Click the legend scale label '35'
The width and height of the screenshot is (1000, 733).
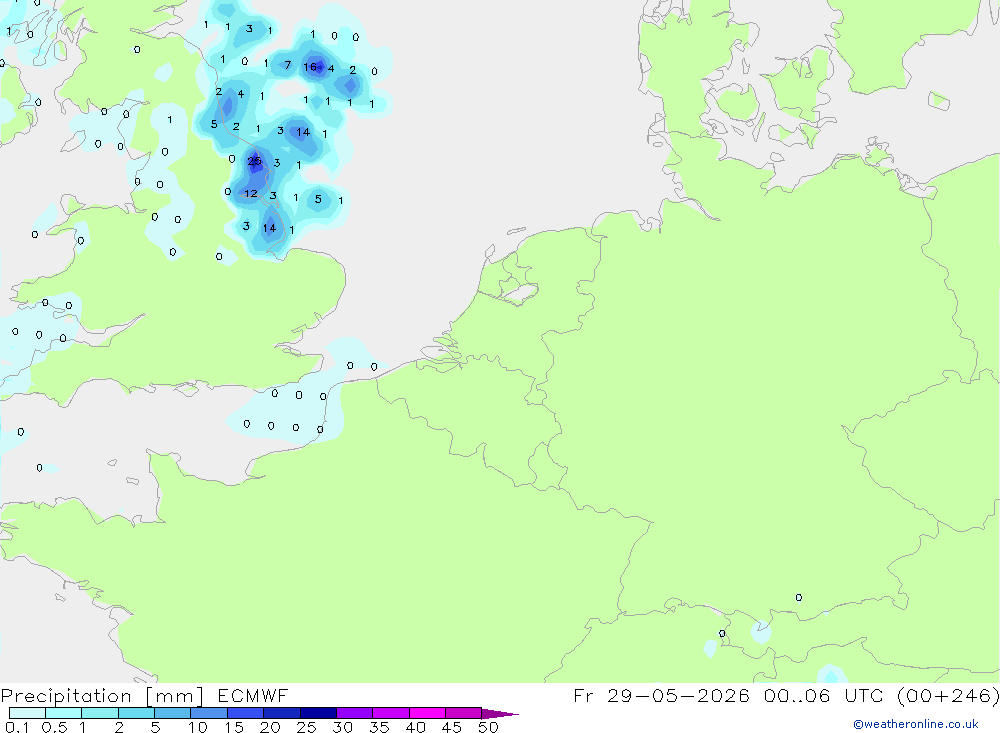(x=379, y=727)
